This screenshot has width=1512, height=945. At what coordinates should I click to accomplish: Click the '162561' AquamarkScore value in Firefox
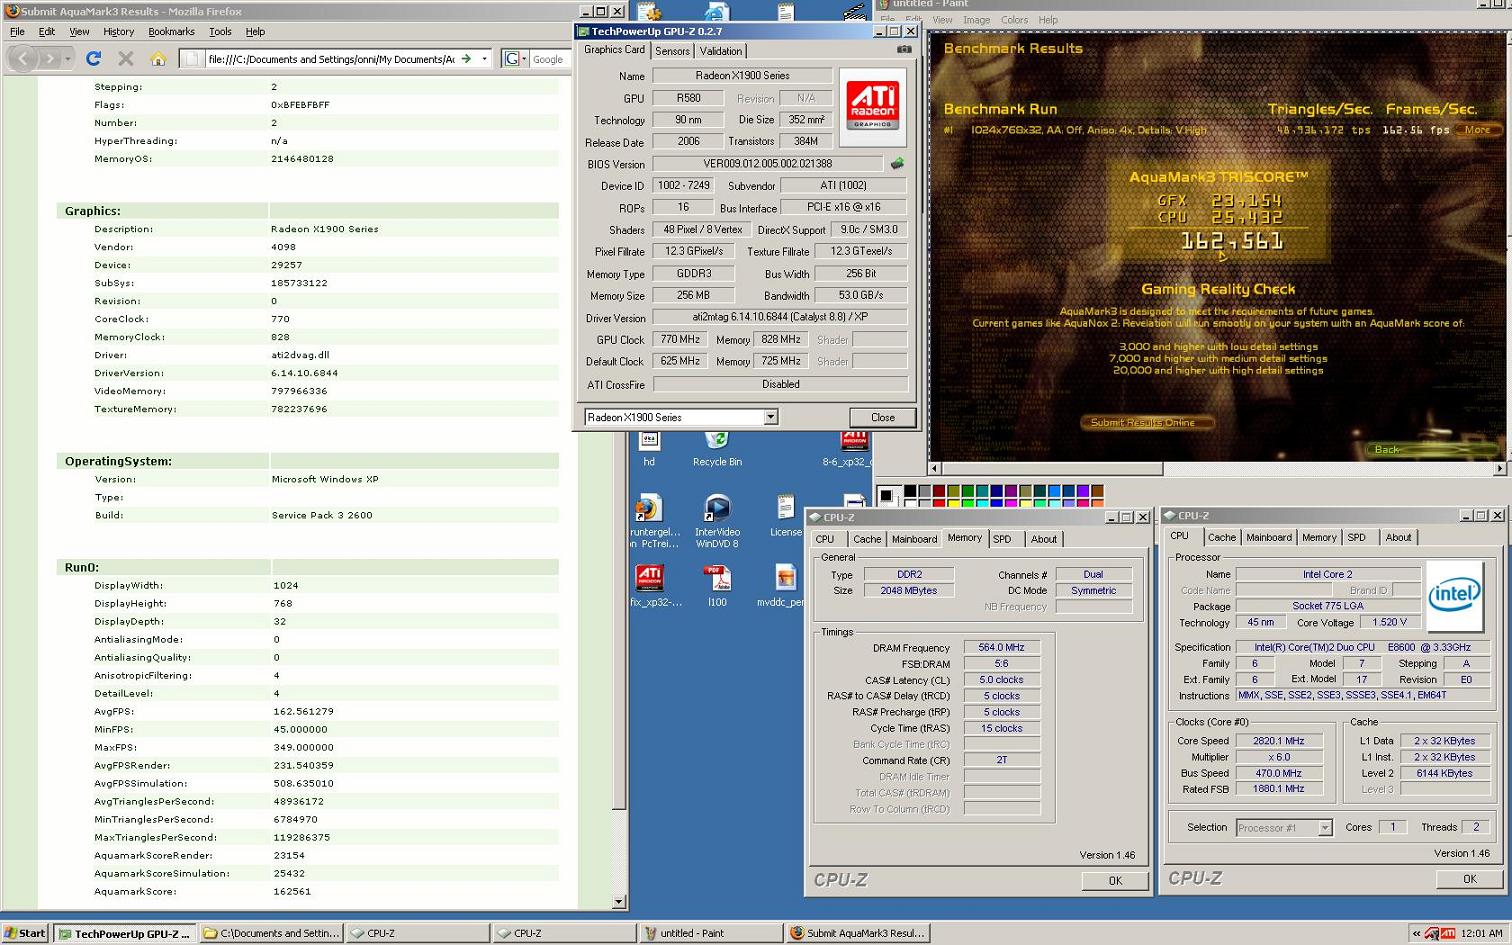pyautogui.click(x=291, y=891)
